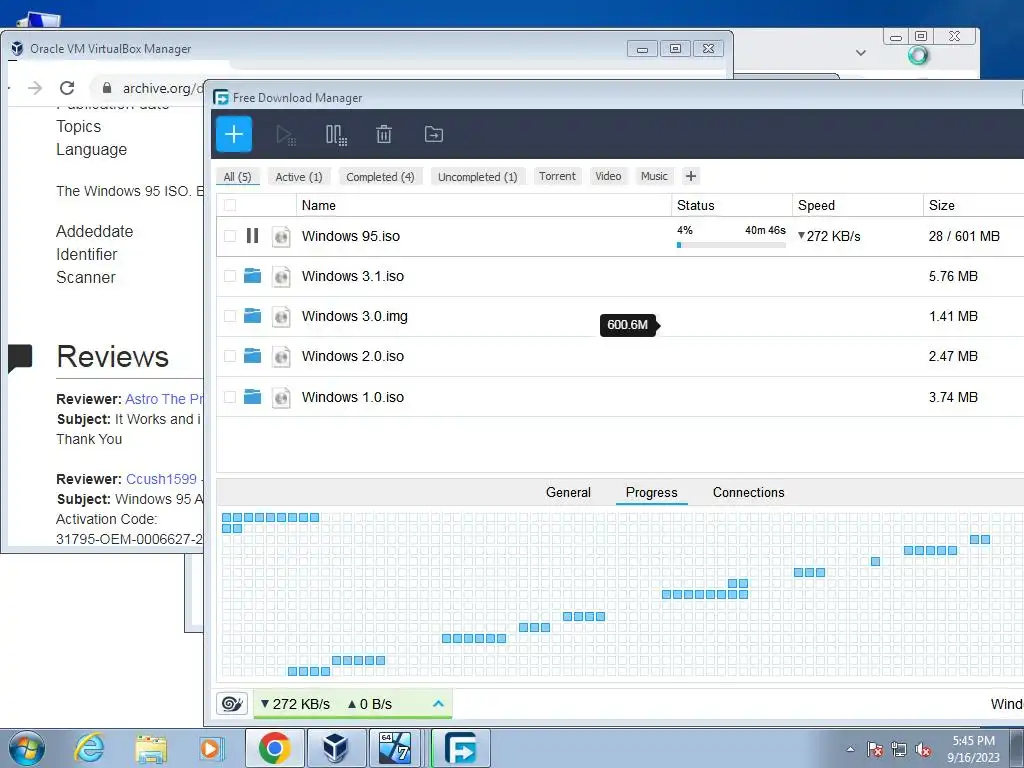Sort downloads by Size column

pyautogui.click(x=973, y=205)
